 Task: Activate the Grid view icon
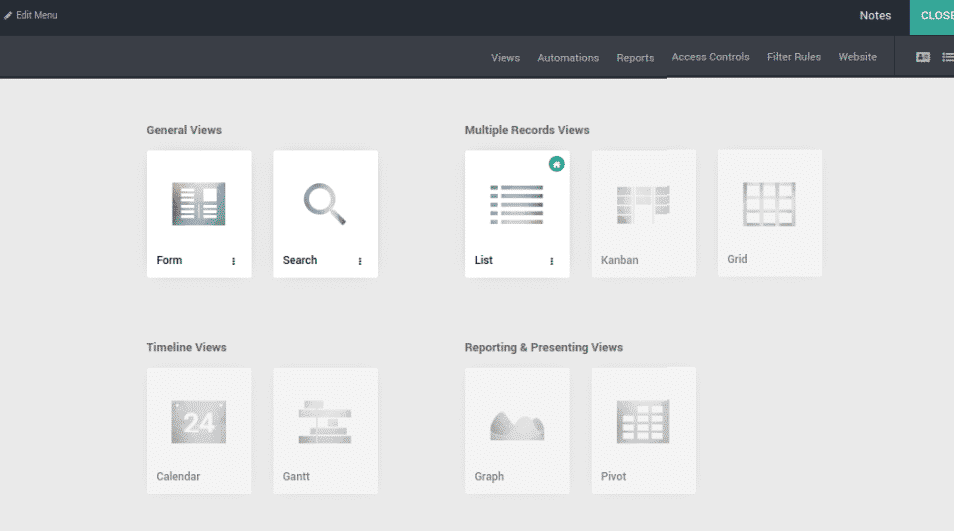[769, 204]
